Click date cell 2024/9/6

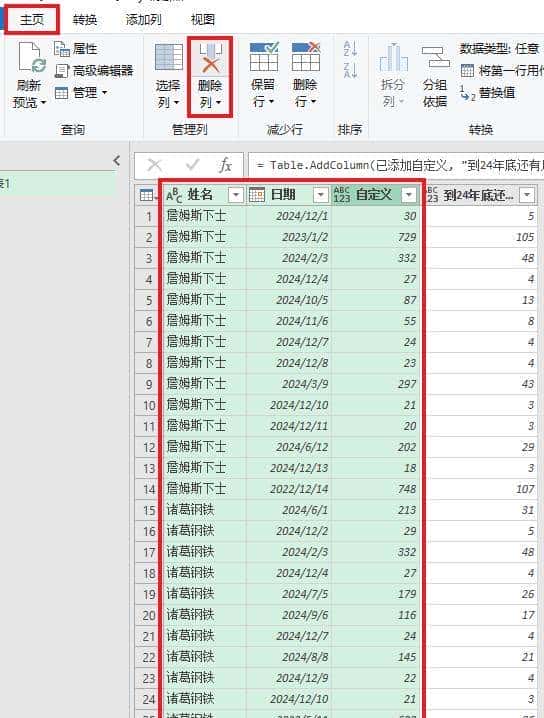288,615
